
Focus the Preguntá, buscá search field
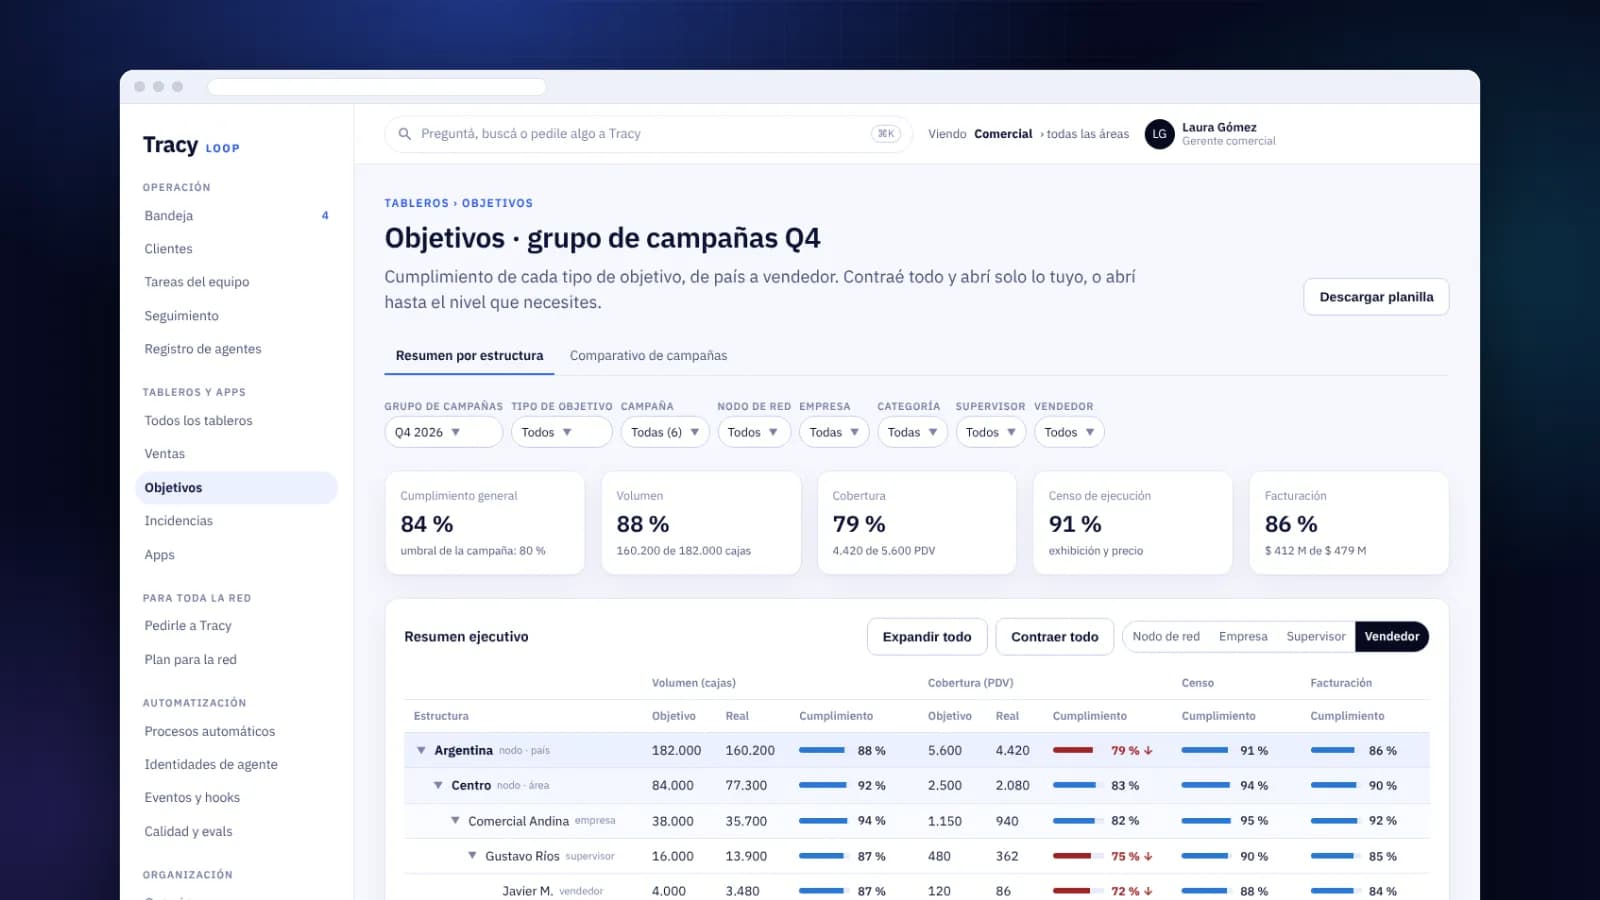pyautogui.click(x=648, y=134)
